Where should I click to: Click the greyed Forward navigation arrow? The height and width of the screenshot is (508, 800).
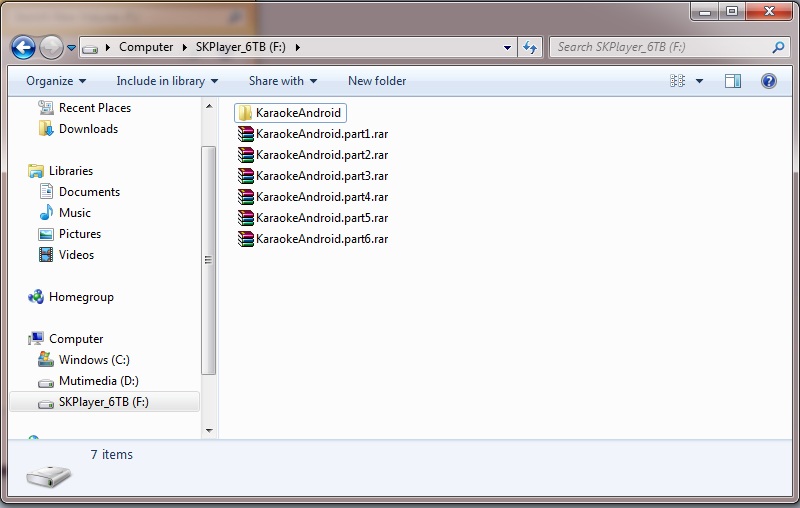point(51,47)
